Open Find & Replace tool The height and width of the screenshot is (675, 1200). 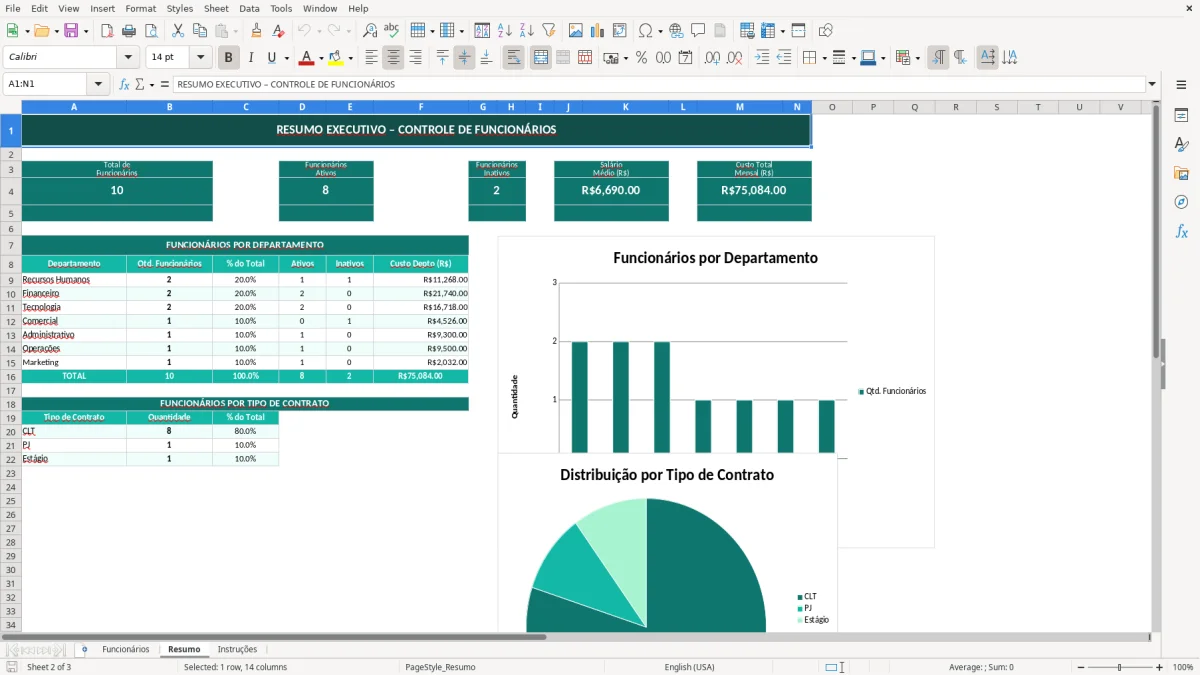point(370,31)
